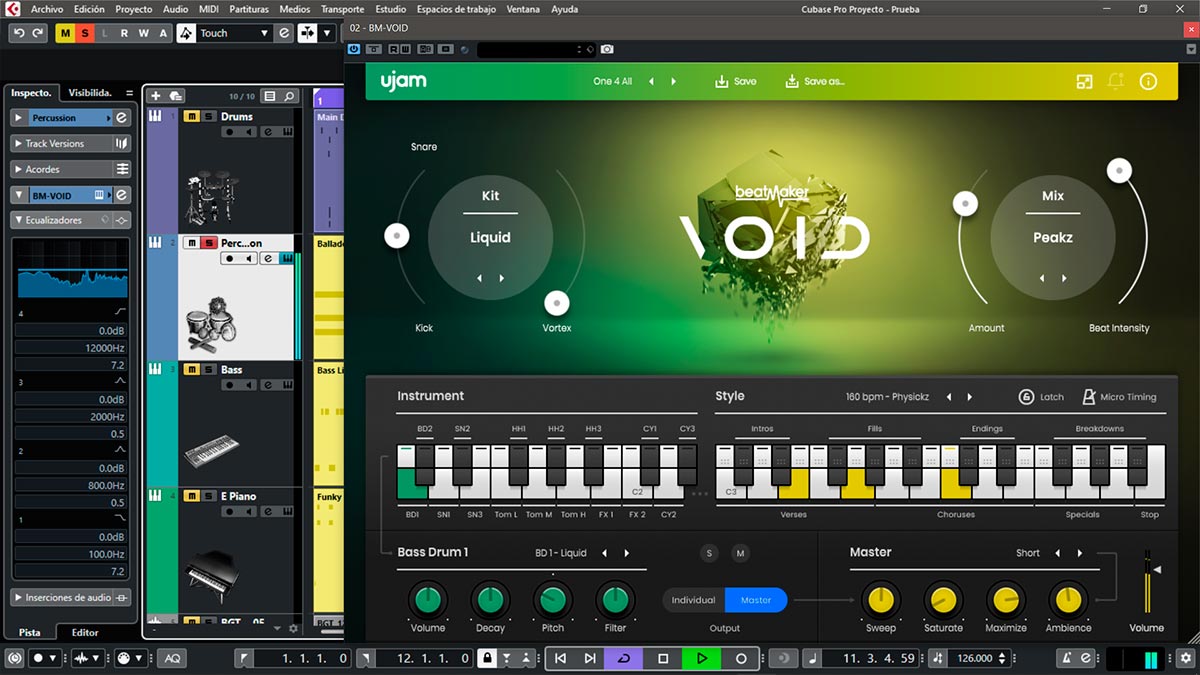Click the plugin camera snapshot icon

607,49
